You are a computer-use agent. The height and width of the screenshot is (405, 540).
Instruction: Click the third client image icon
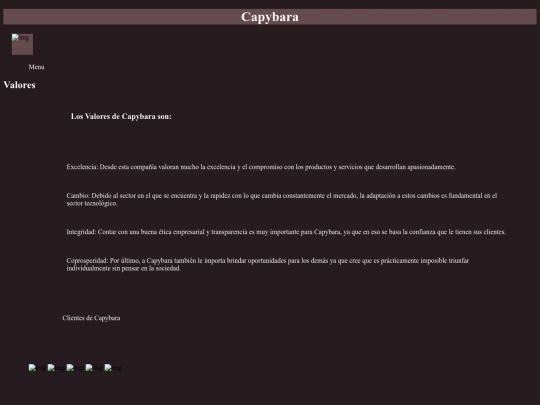(x=75, y=368)
